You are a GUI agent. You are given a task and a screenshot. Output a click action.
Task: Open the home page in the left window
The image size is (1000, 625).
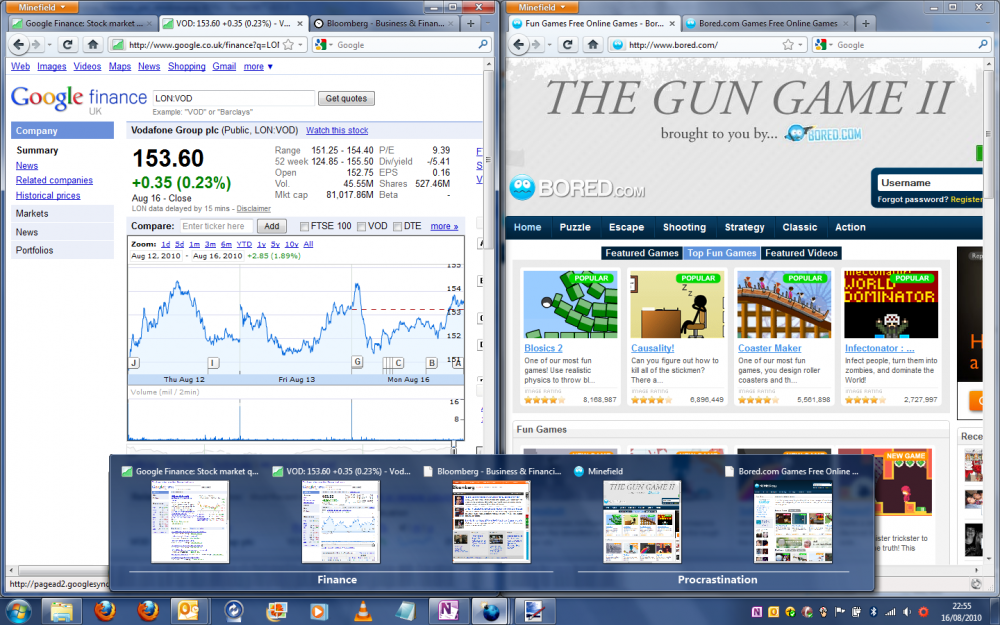click(92, 45)
